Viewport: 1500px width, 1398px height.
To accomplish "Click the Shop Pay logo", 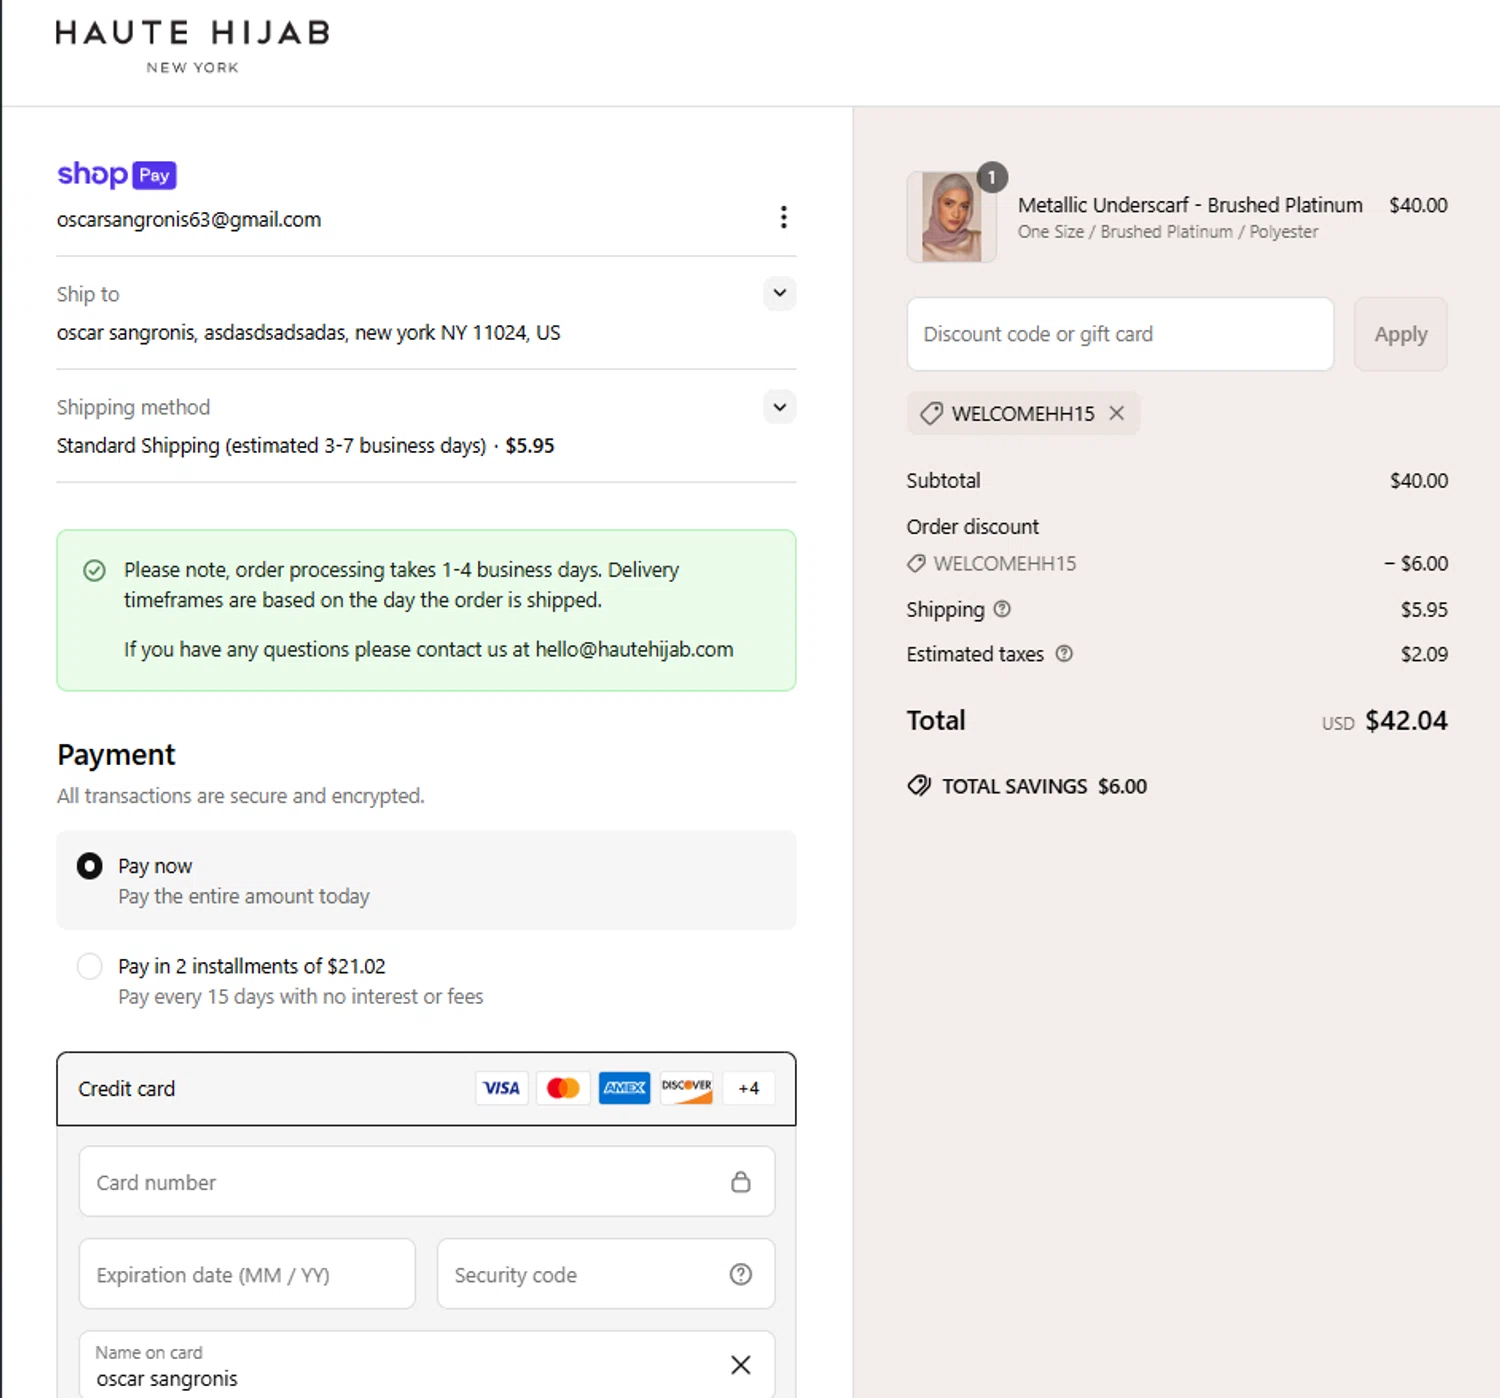I will [x=116, y=174].
